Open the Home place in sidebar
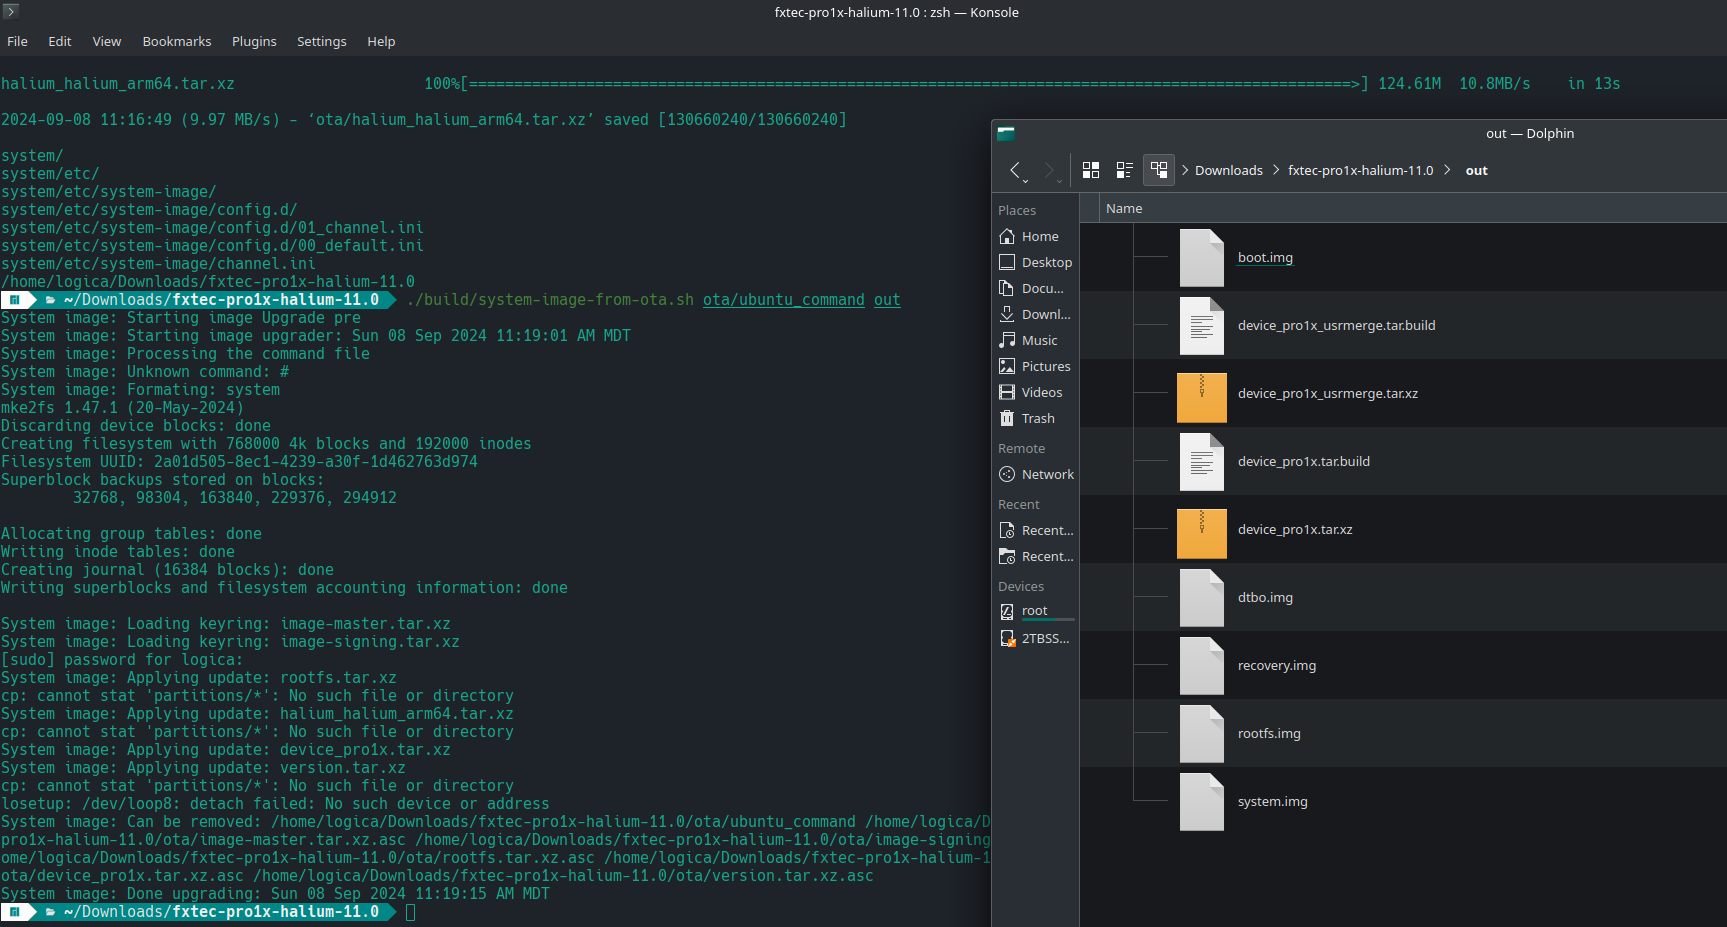Viewport: 1727px width, 927px height. [x=1039, y=237]
